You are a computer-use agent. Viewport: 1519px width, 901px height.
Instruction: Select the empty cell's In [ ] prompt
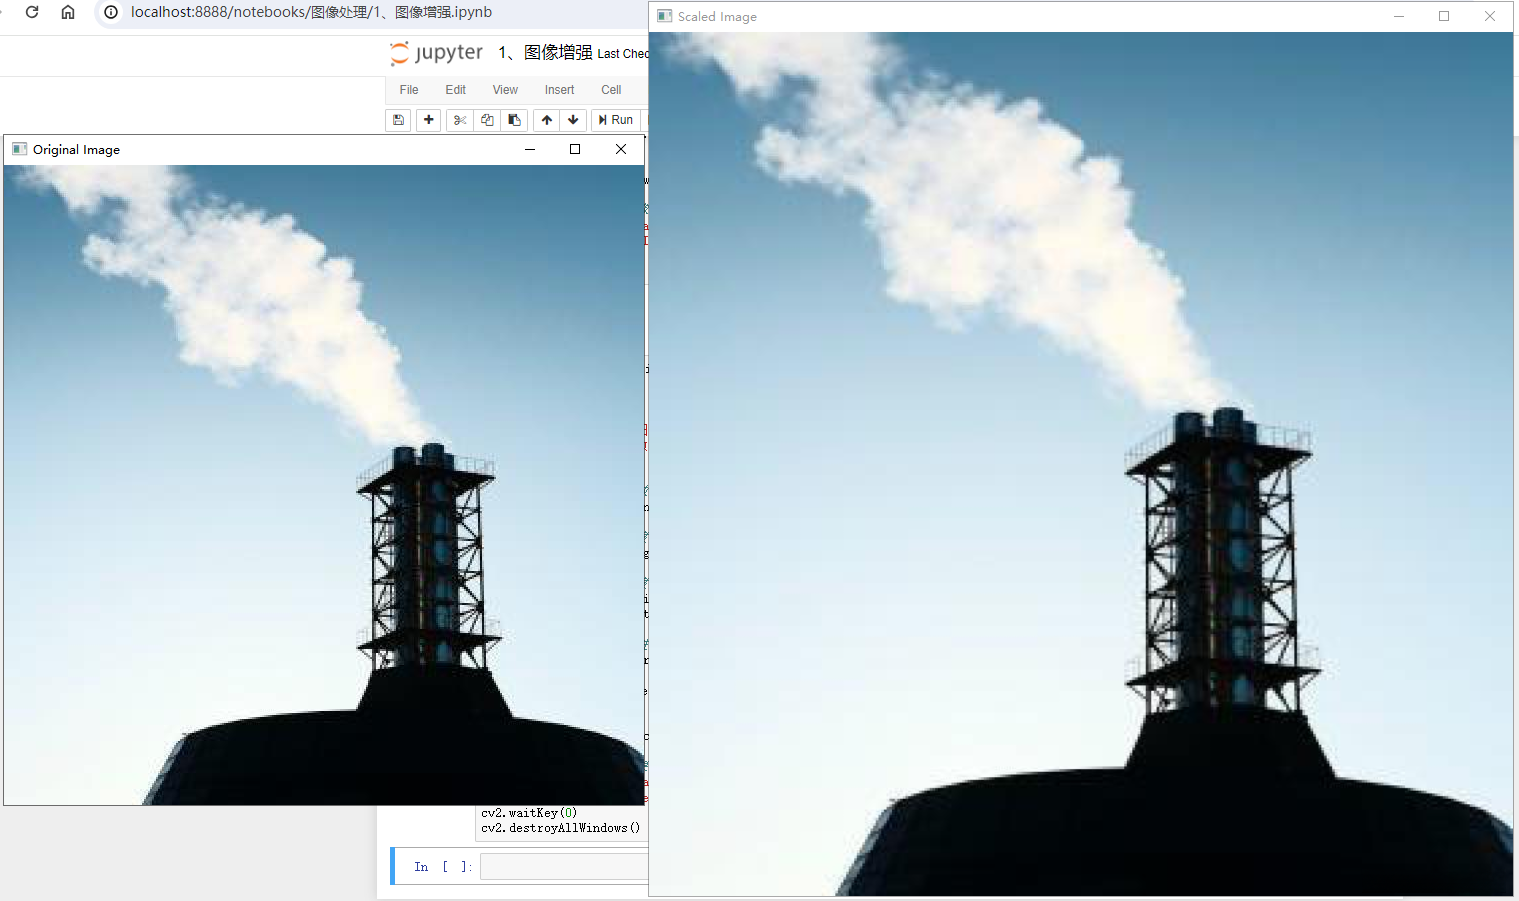pos(442,867)
